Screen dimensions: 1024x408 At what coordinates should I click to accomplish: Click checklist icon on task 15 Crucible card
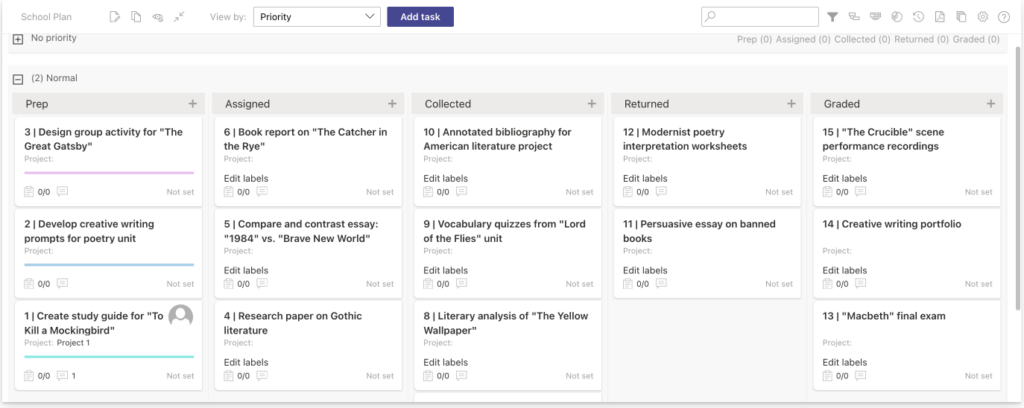[x=827, y=191]
